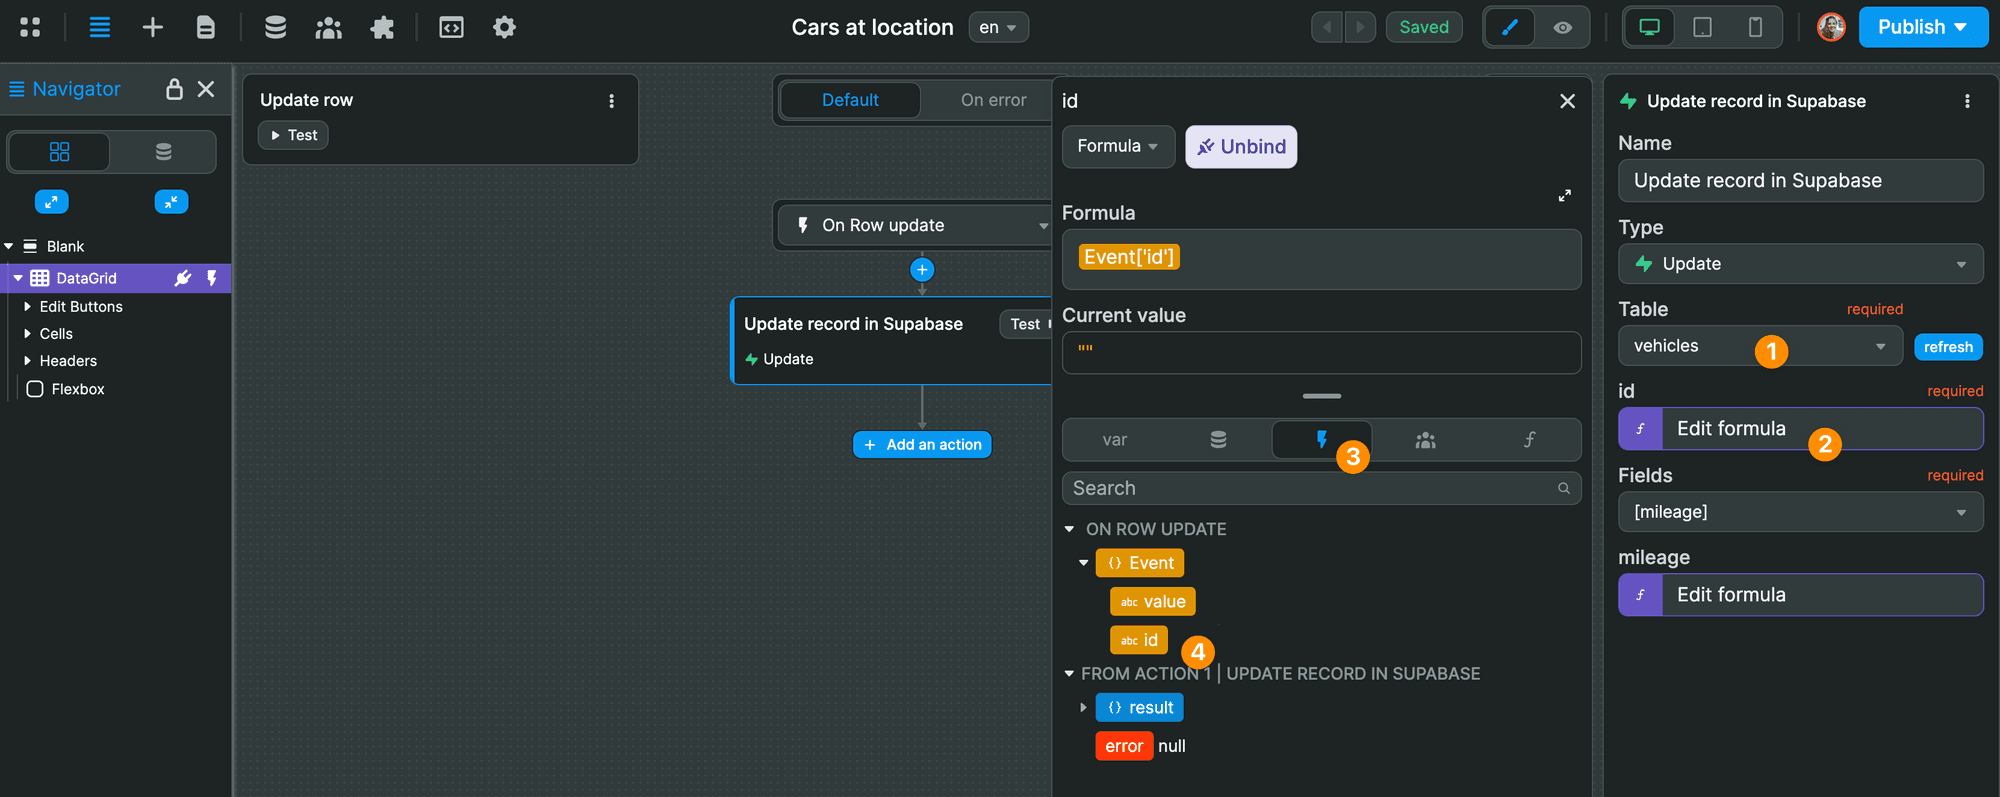Click the DataGrid workflow lightning icon
2000x797 pixels.
click(x=212, y=278)
